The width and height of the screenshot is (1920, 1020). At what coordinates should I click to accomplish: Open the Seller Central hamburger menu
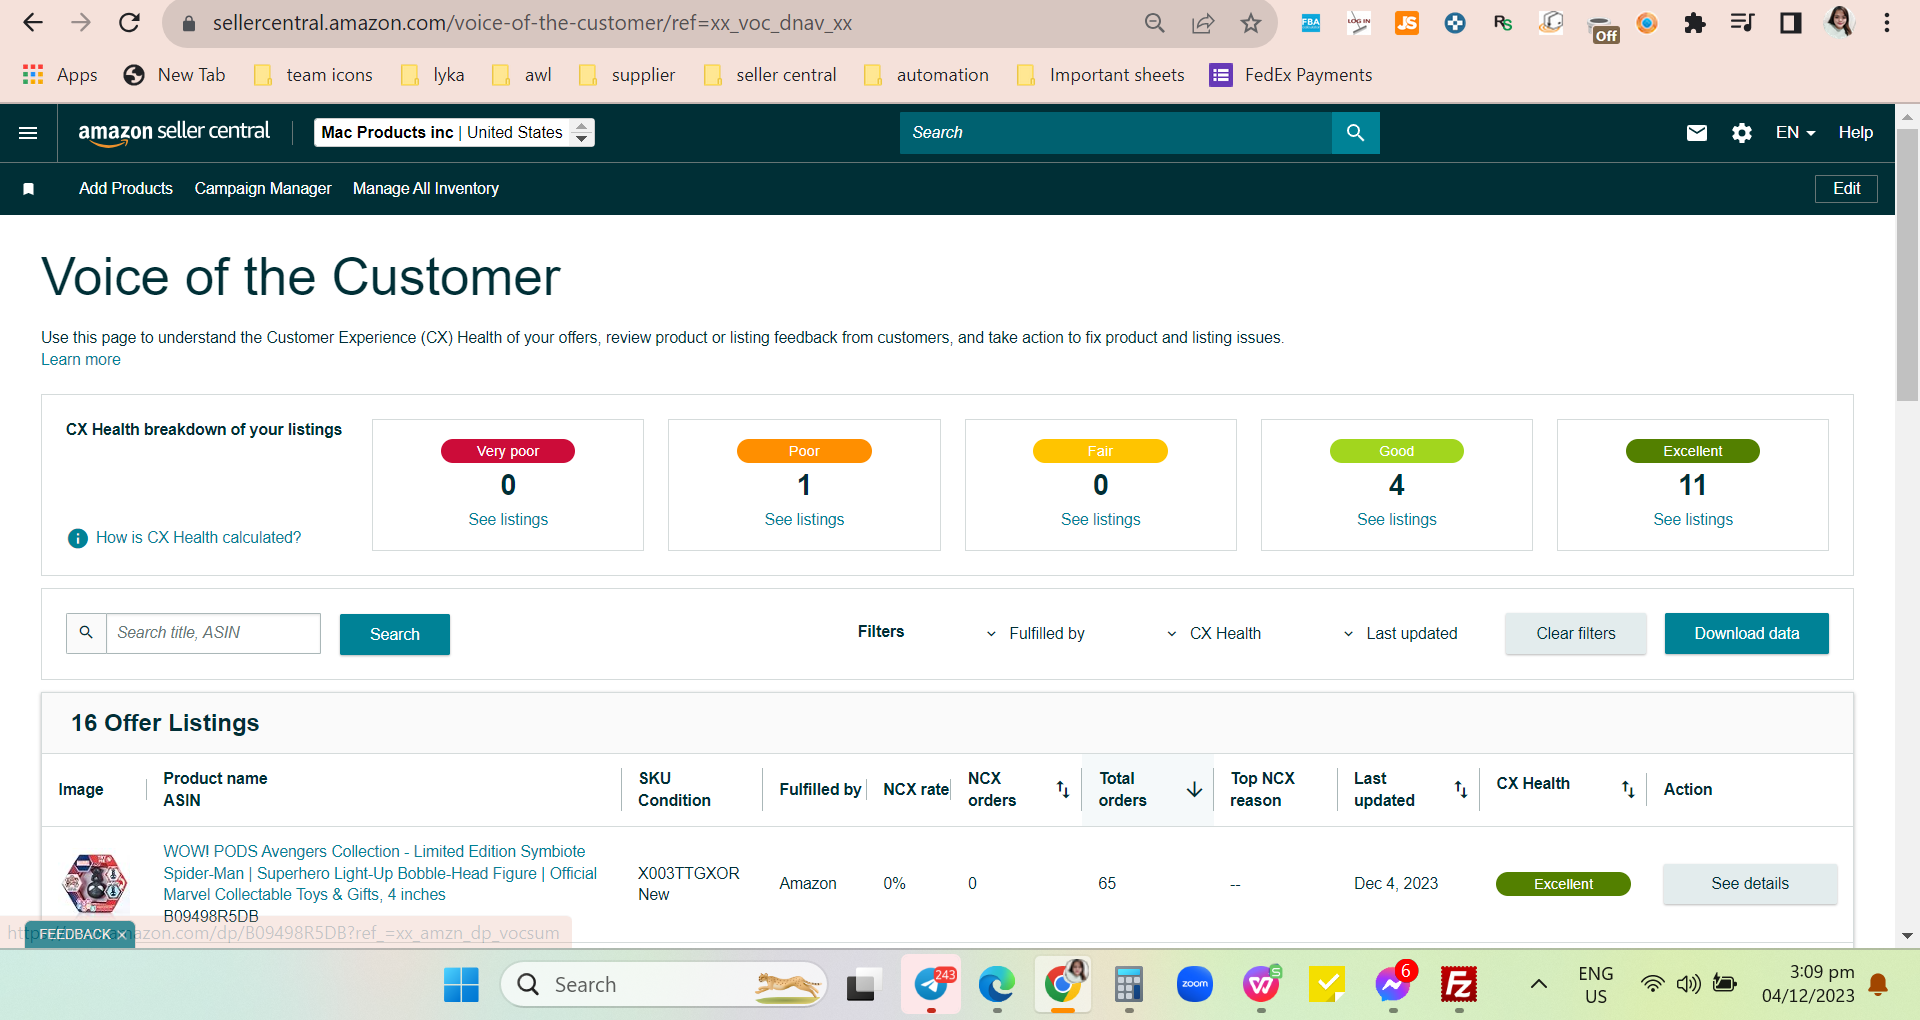[28, 133]
